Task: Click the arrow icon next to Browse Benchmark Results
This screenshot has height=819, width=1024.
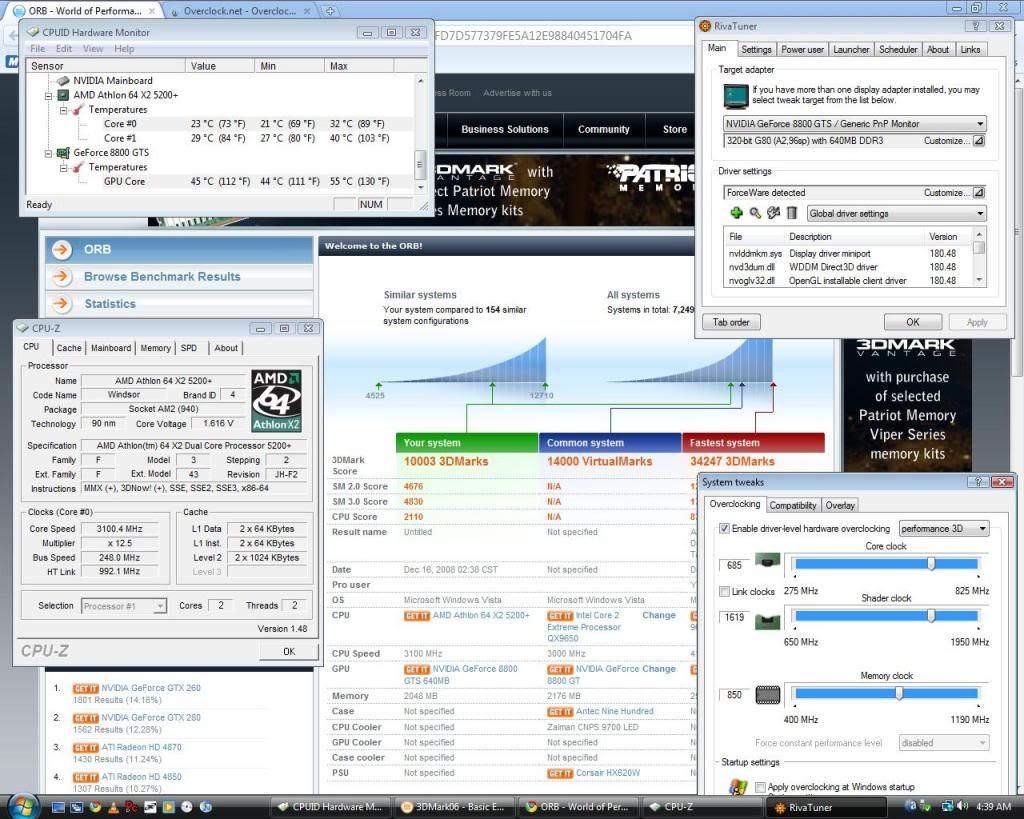Action: point(61,276)
